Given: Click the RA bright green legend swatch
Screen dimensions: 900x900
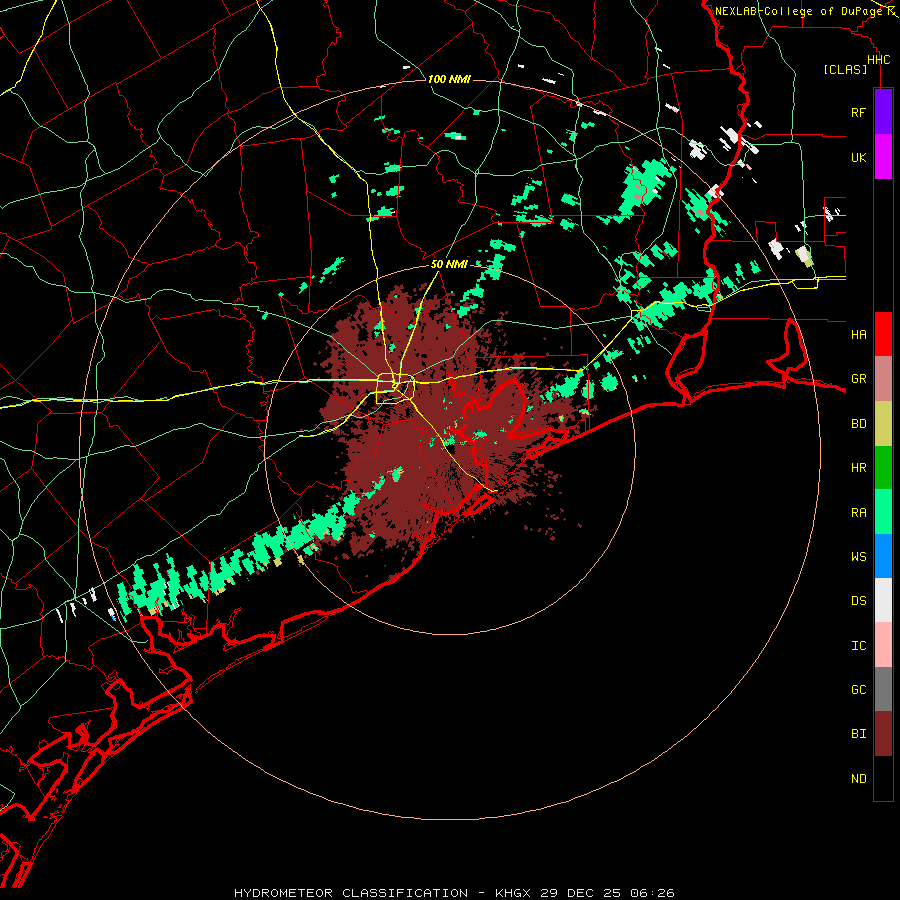Looking at the screenshot, I should pyautogui.click(x=883, y=512).
